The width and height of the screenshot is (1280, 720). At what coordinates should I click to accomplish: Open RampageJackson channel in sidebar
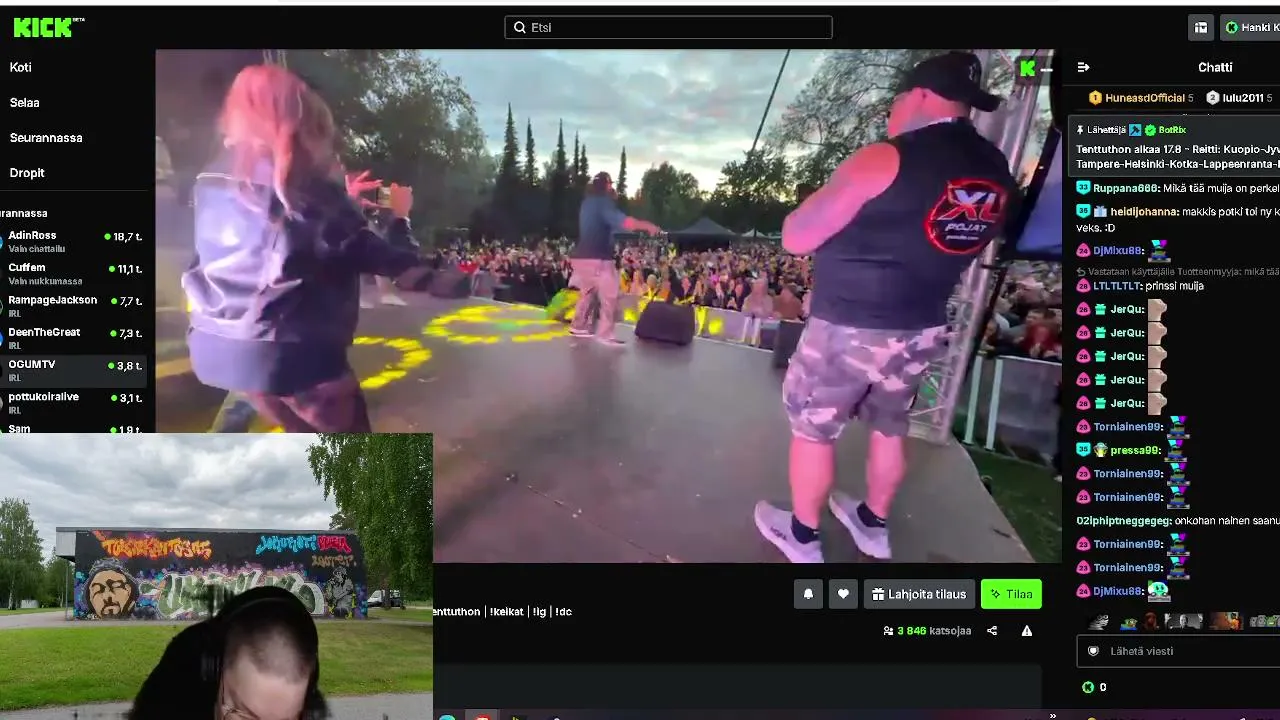[74, 306]
